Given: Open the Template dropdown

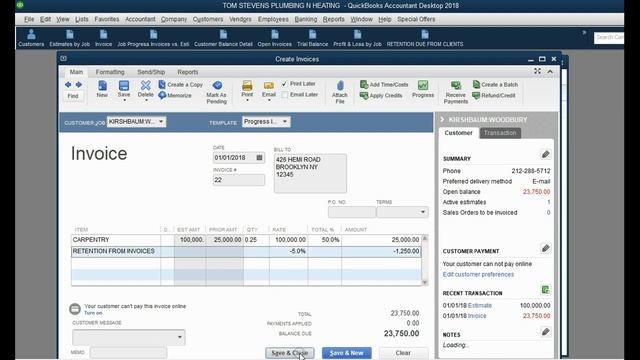Looking at the screenshot, I should 285,122.
